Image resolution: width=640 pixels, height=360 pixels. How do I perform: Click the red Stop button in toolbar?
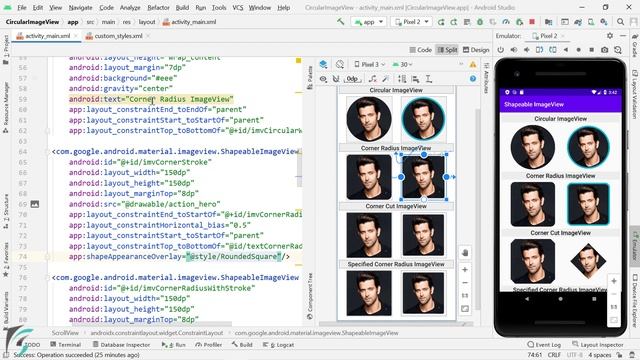532,22
